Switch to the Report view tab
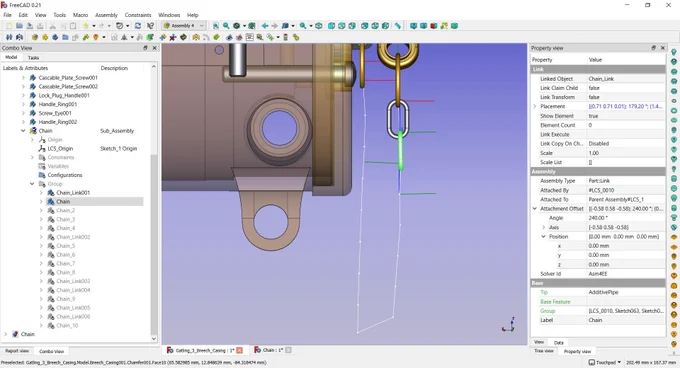 (17, 351)
